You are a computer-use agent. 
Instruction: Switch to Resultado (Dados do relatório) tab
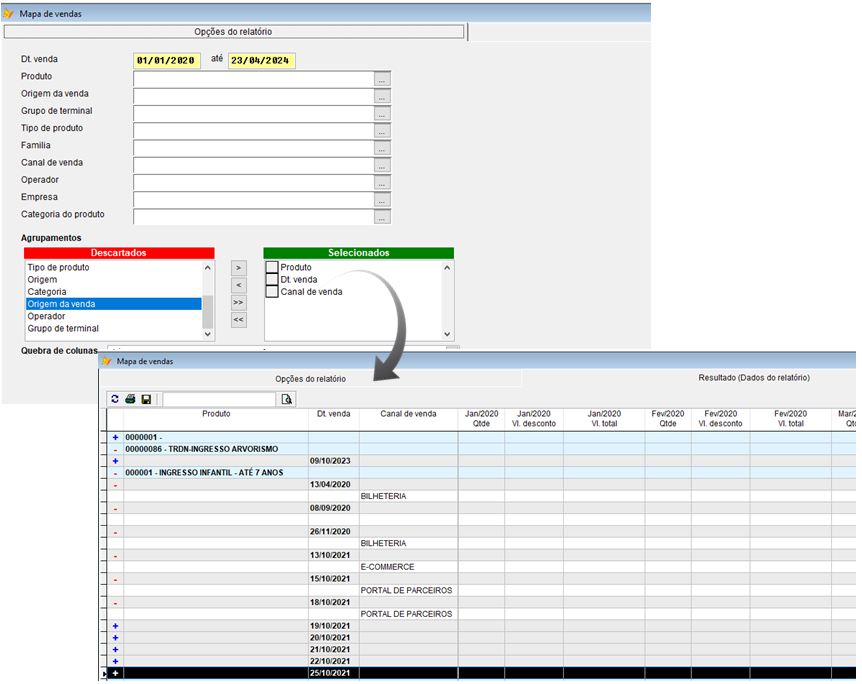[x=753, y=378]
